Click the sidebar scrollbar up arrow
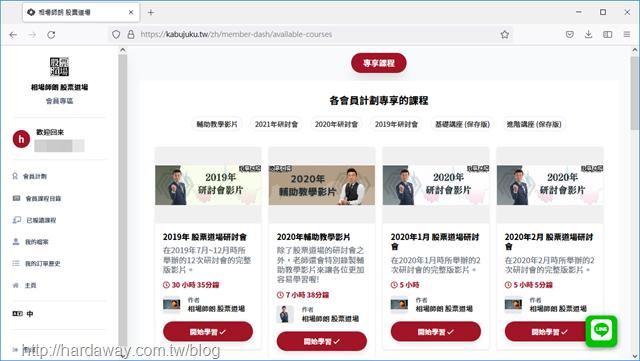Screen dimensions: 640x361 (122, 50)
